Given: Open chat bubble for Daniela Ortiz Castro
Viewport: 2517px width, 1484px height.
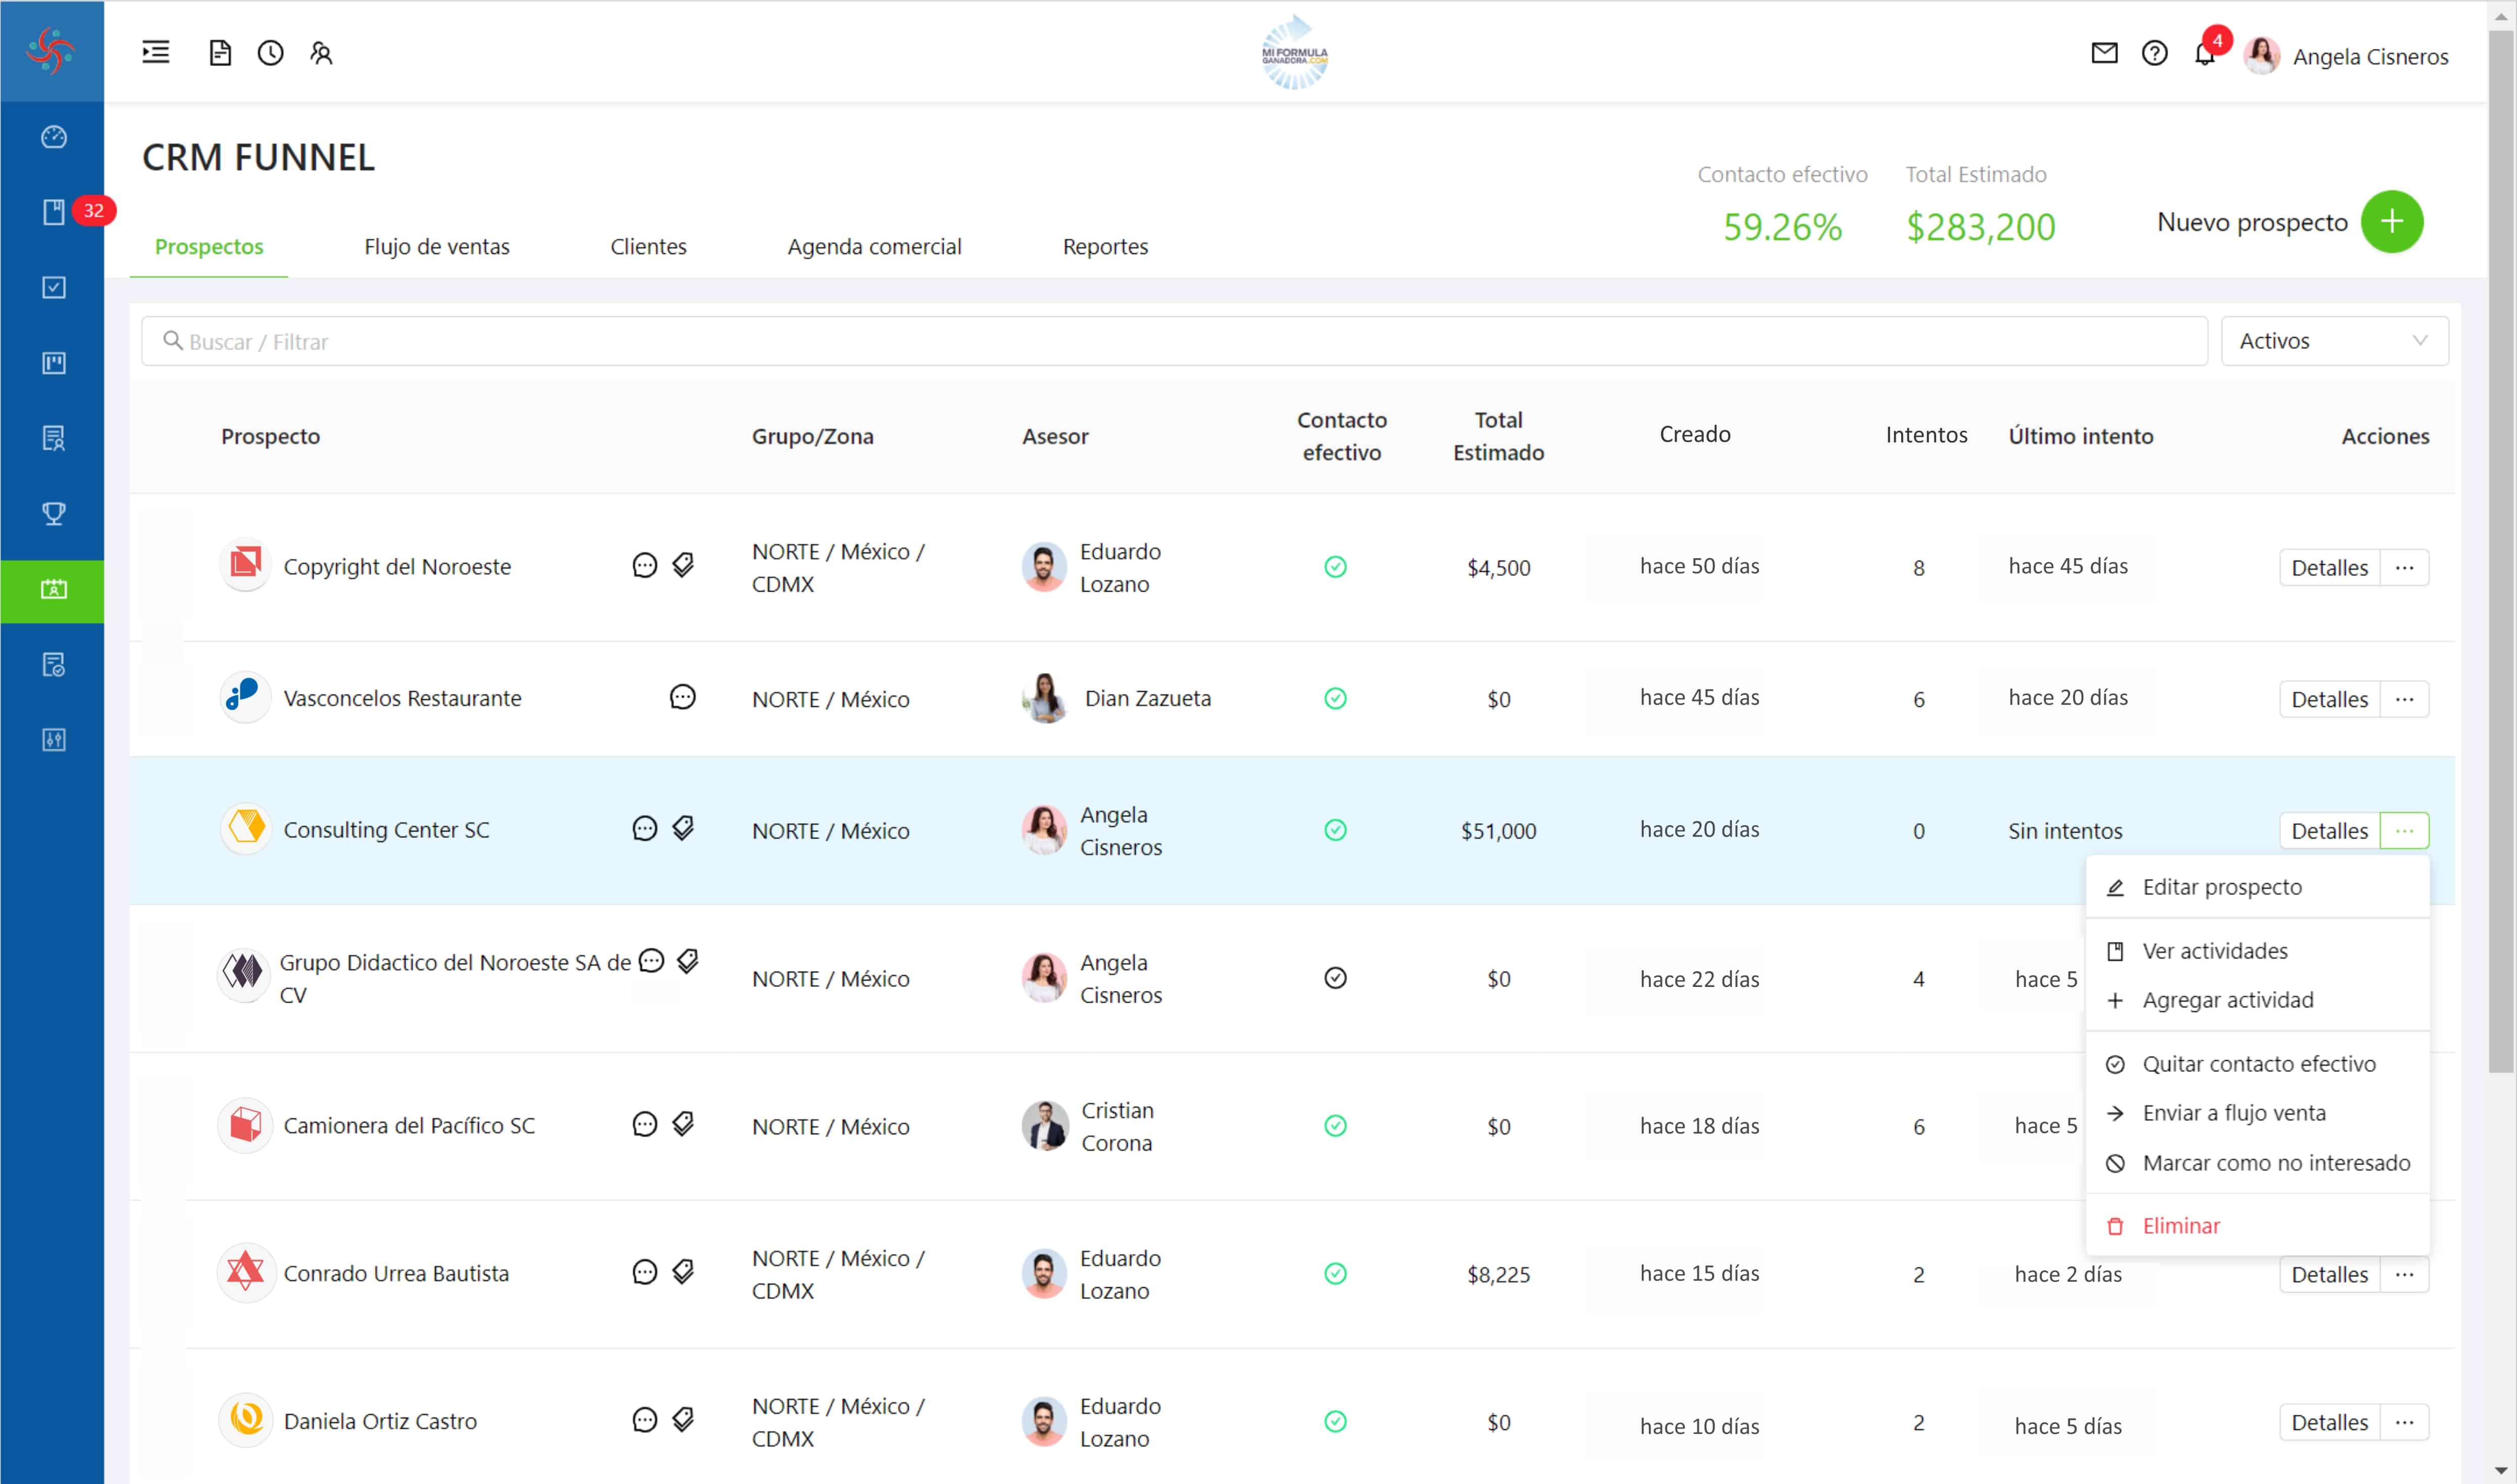Looking at the screenshot, I should pos(645,1420).
